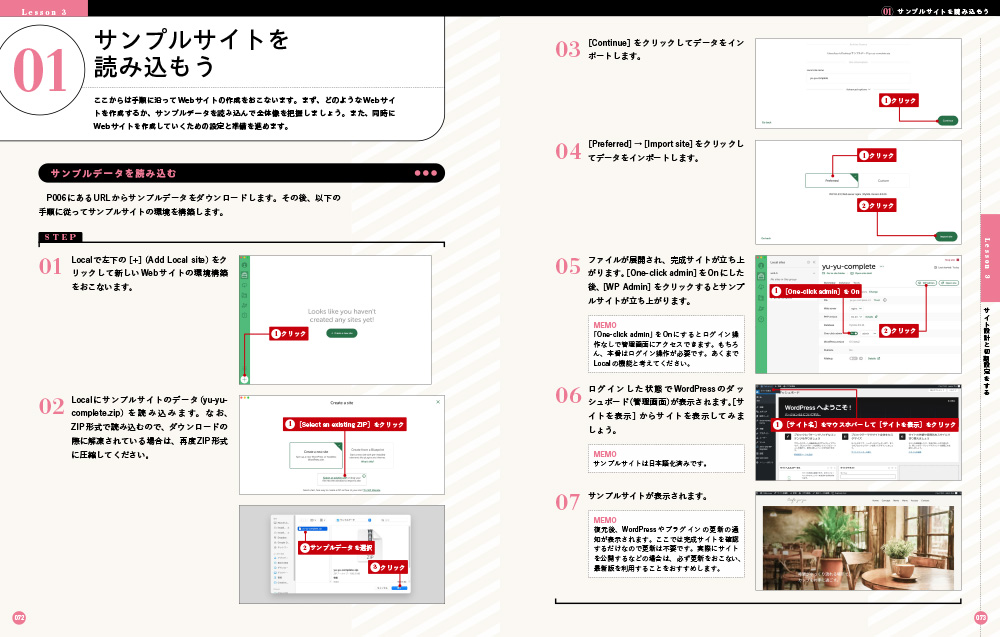
Task: Open the Web server dropdown
Action: [856, 309]
